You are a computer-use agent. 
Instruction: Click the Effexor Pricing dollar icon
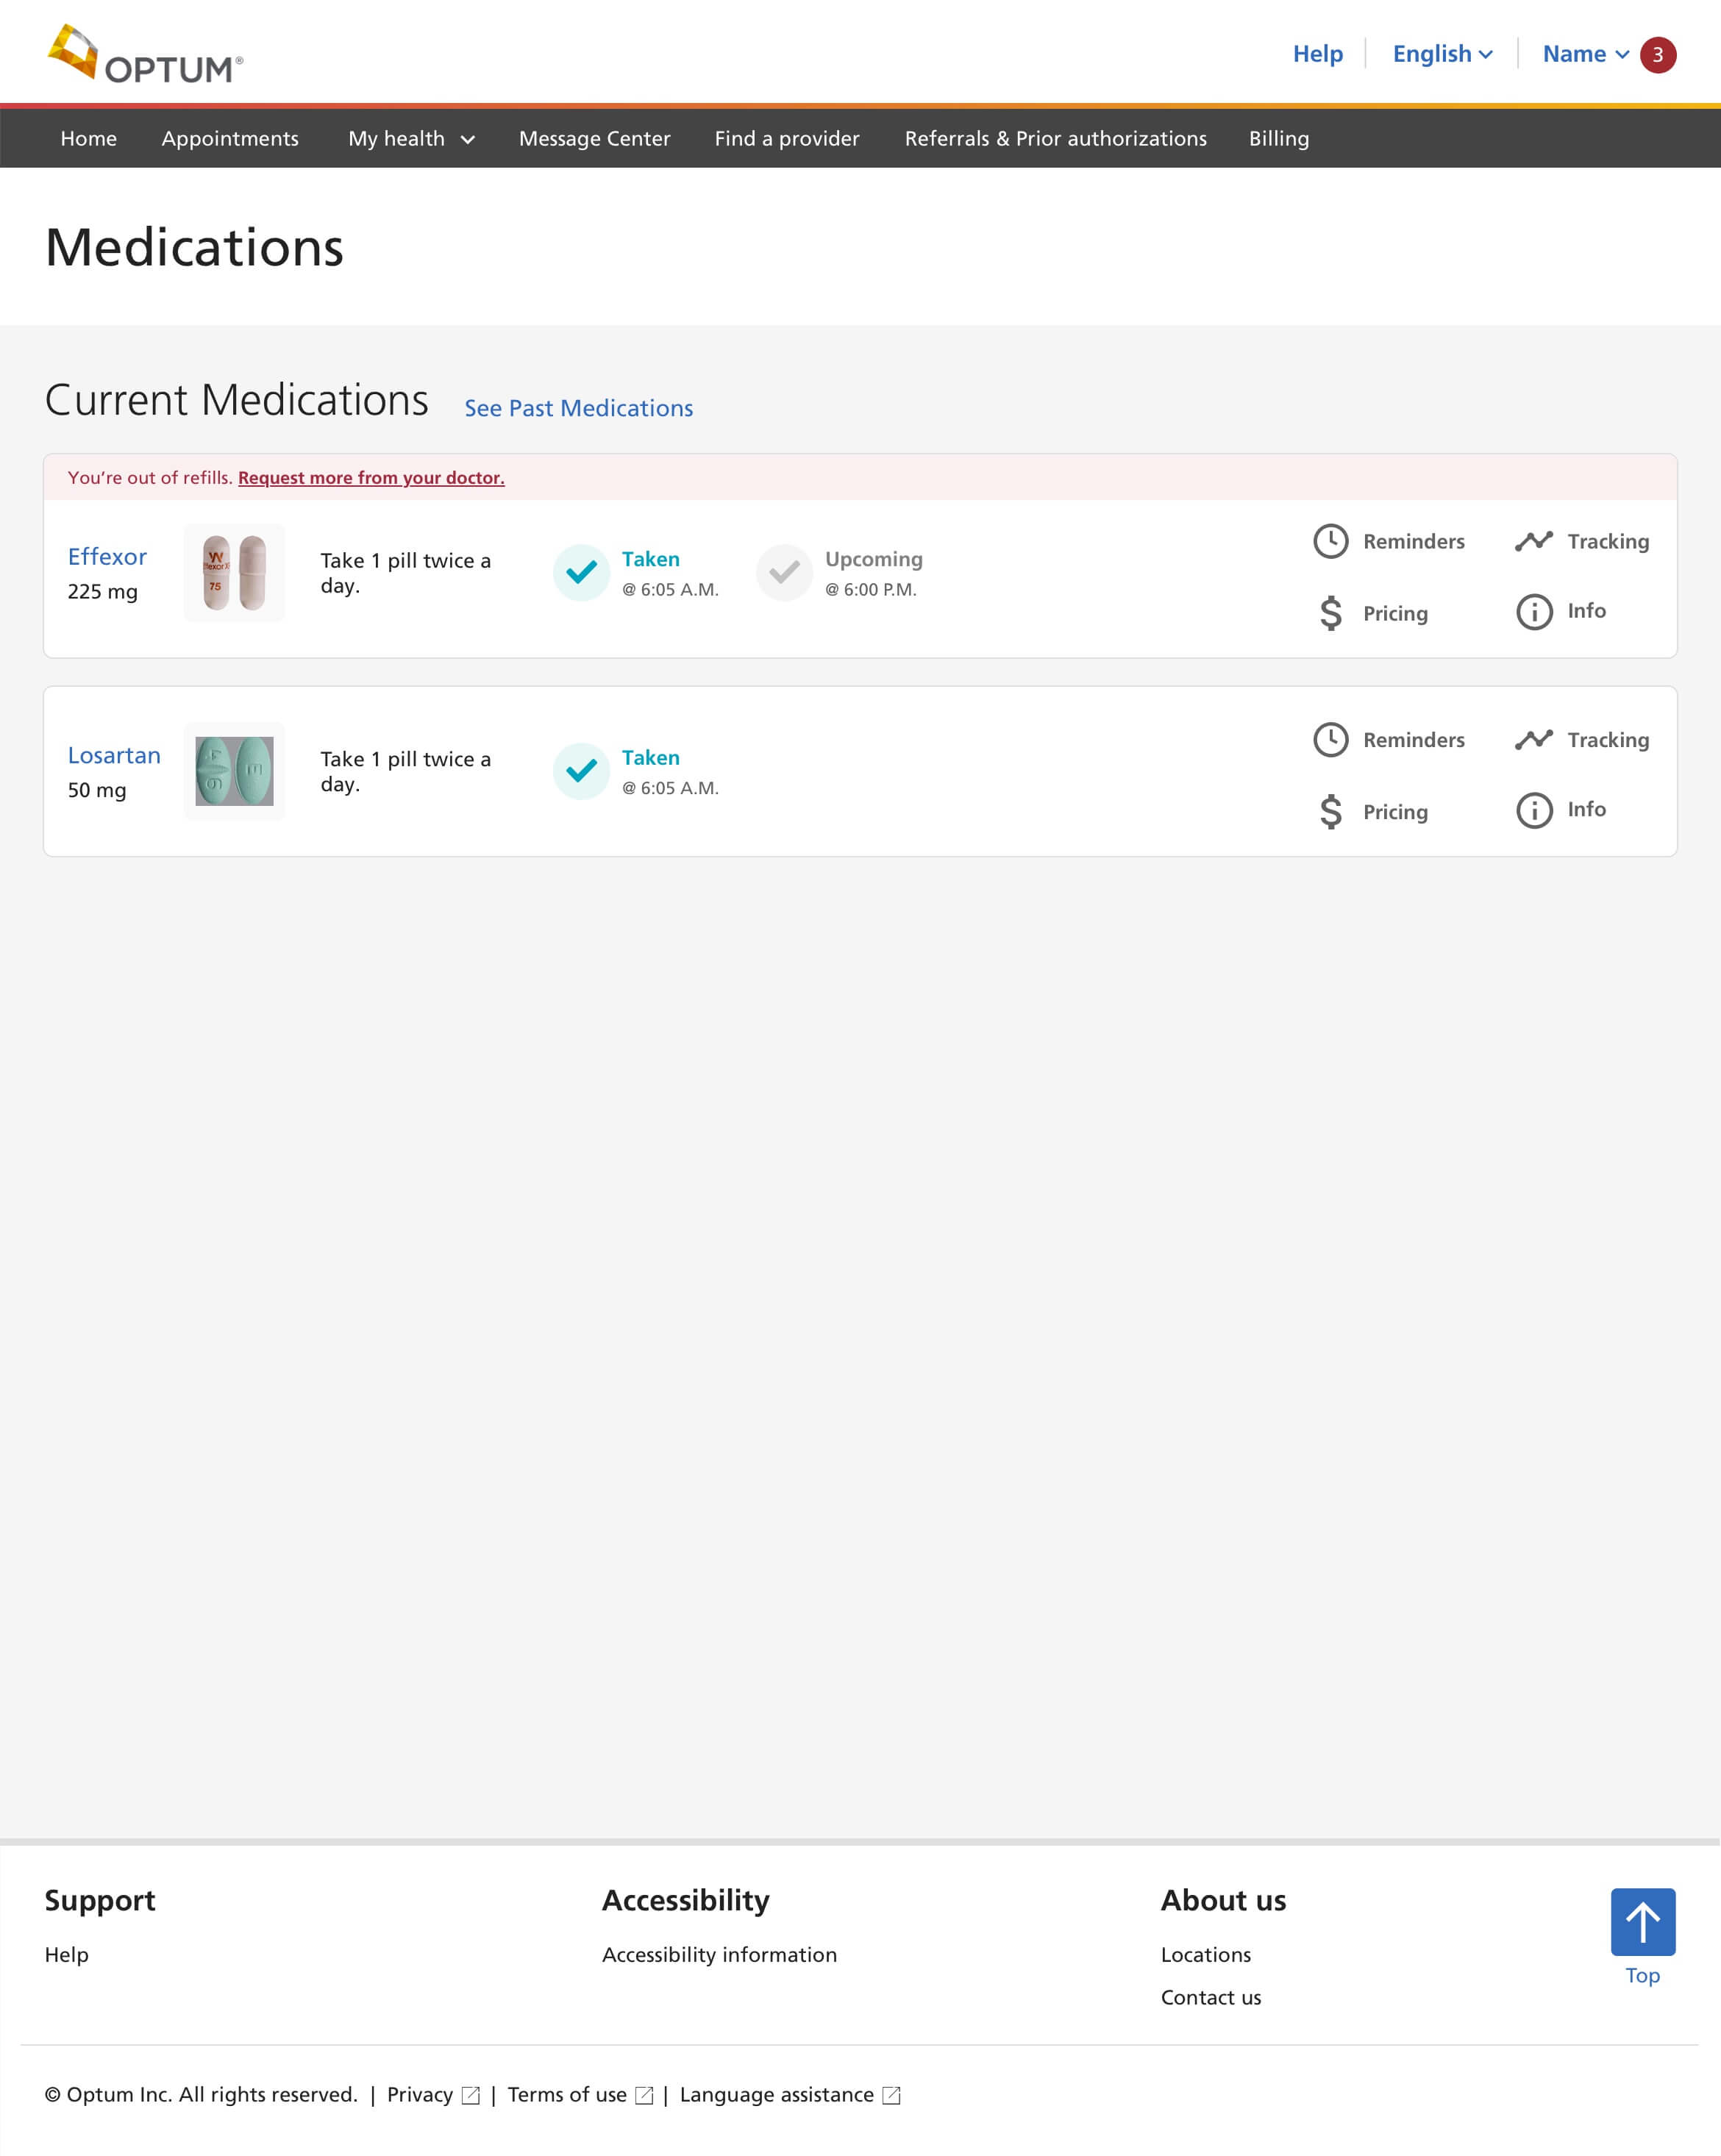coord(1330,613)
